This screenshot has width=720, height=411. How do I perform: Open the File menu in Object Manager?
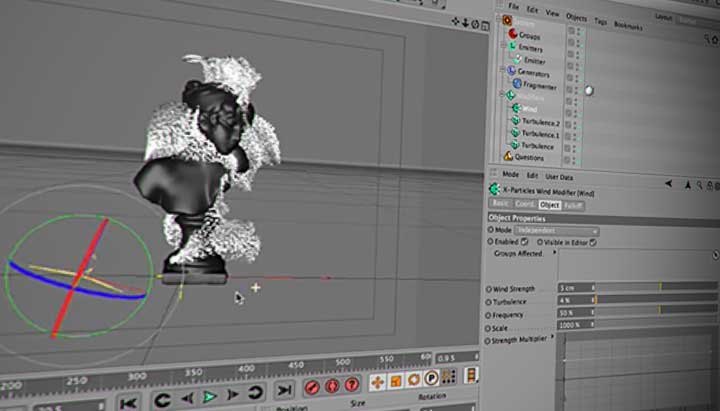(x=513, y=7)
